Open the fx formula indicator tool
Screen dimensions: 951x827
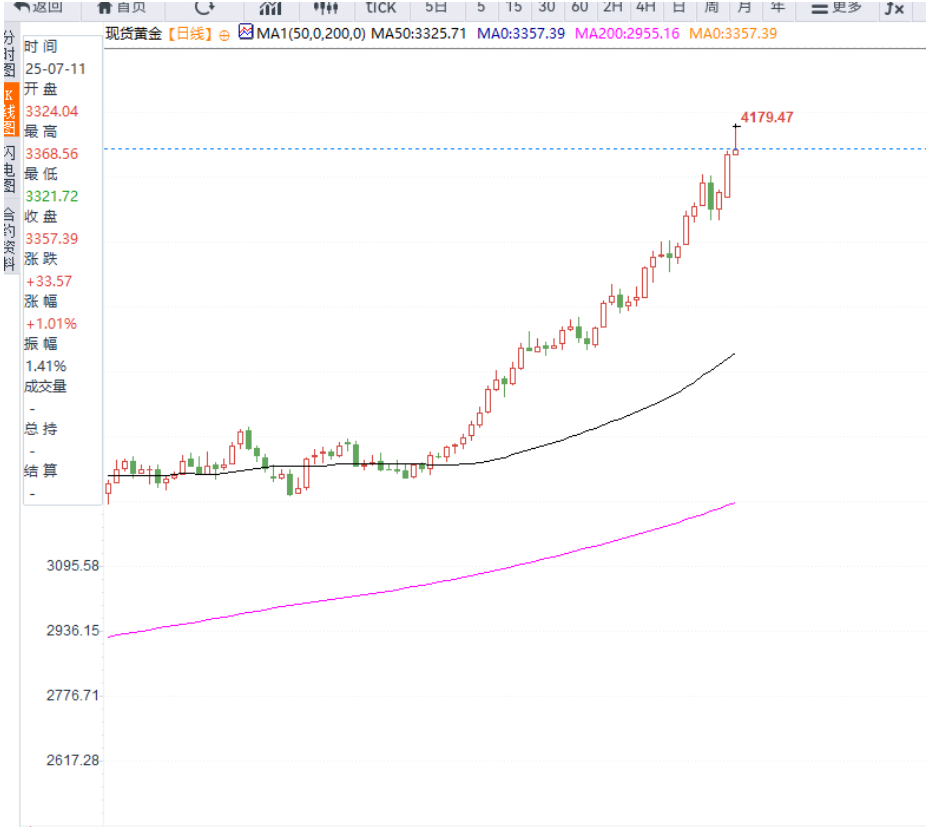coord(893,8)
